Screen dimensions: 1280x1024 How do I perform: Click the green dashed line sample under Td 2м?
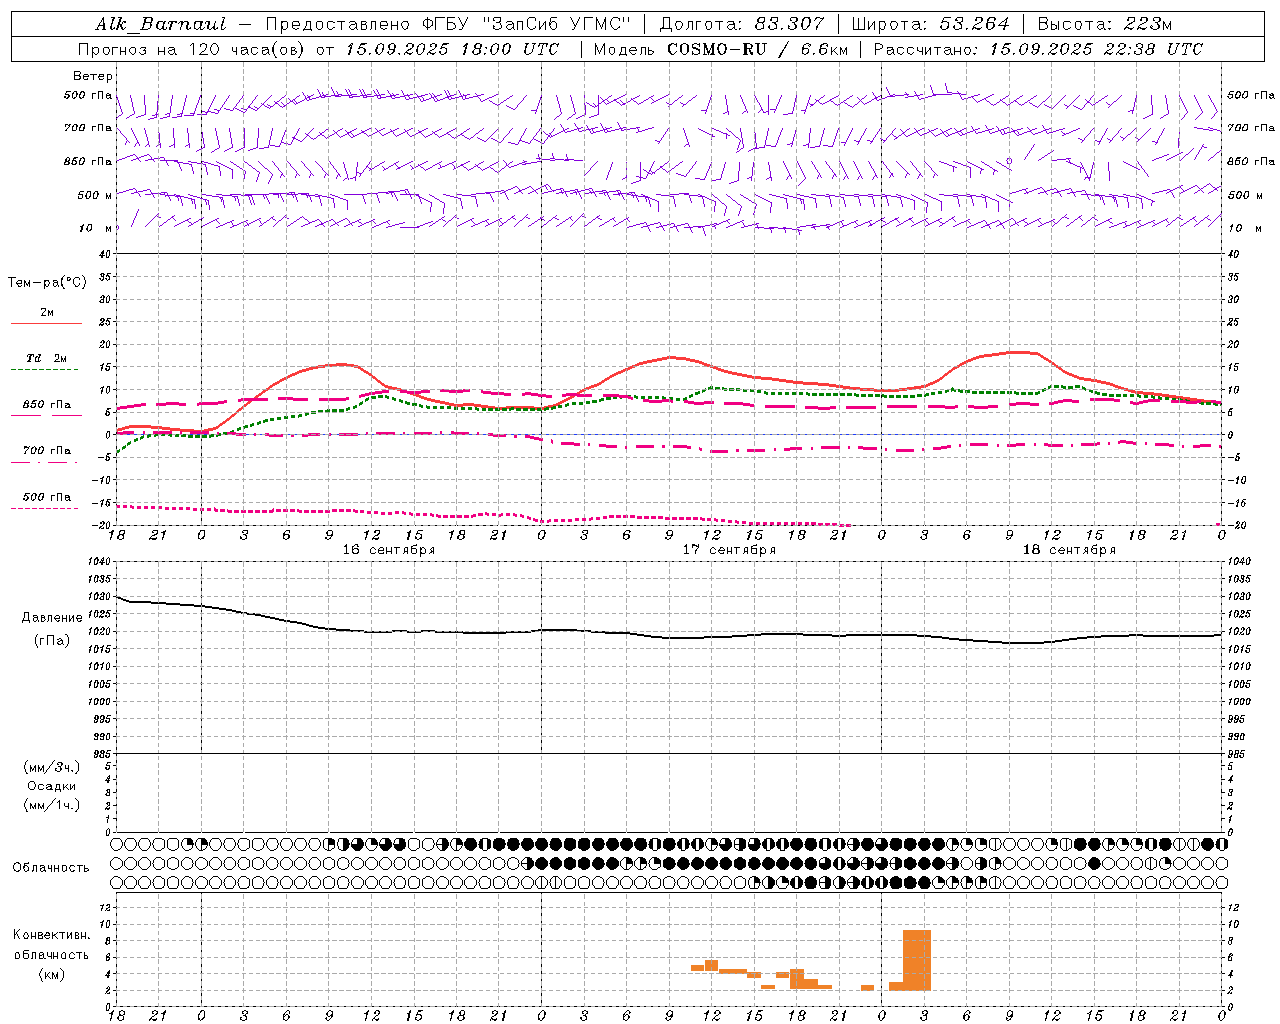[x=46, y=370]
